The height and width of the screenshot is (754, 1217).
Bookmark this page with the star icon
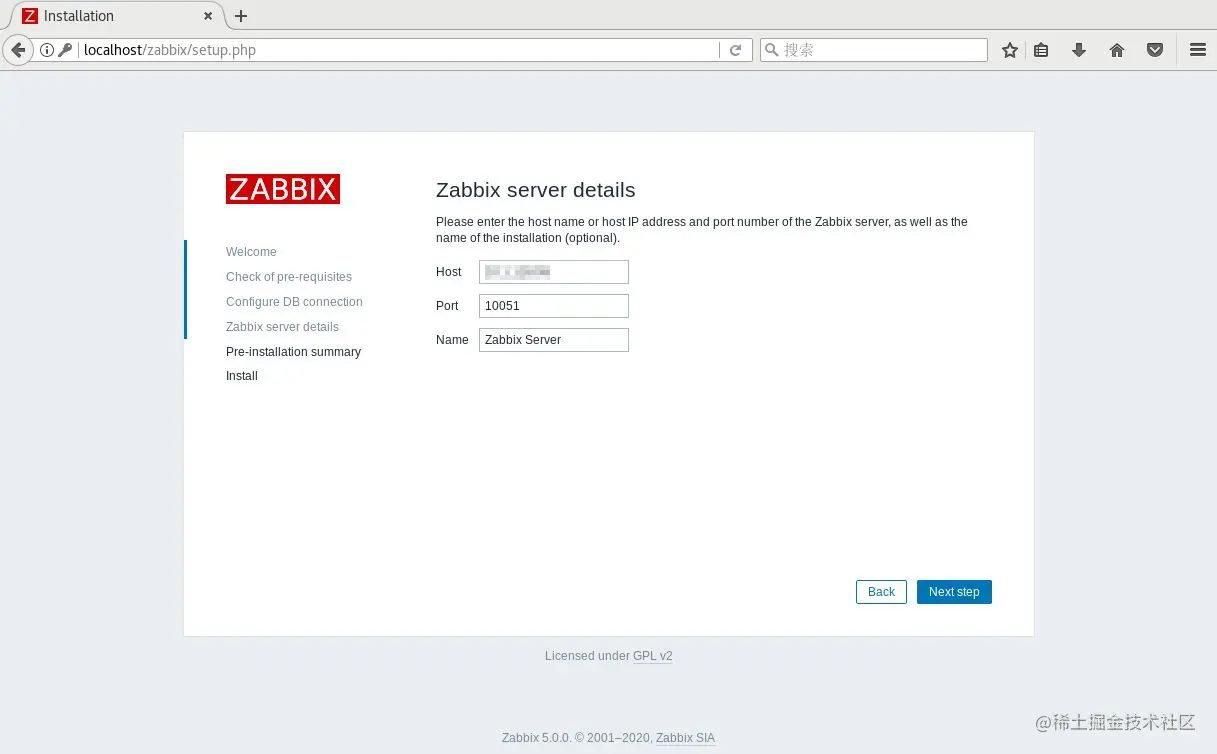(x=1010, y=50)
